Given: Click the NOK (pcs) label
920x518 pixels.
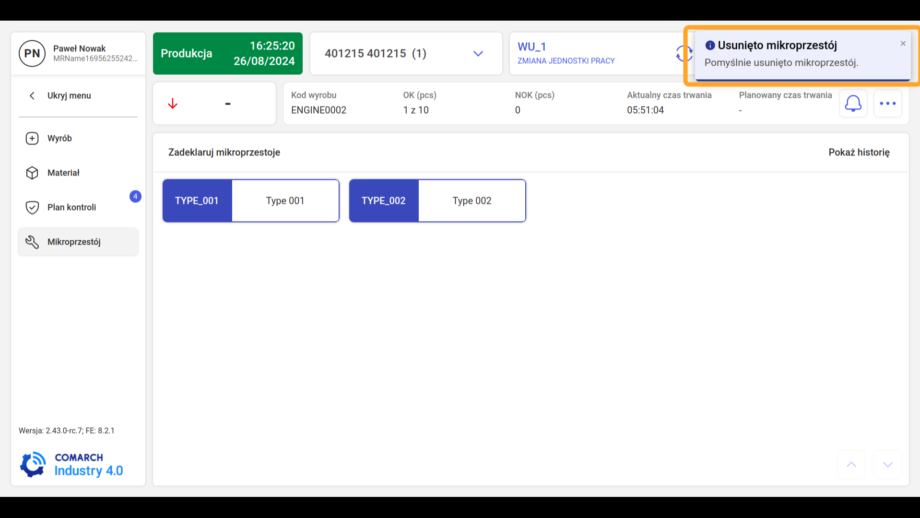Looking at the screenshot, I should tap(534, 95).
